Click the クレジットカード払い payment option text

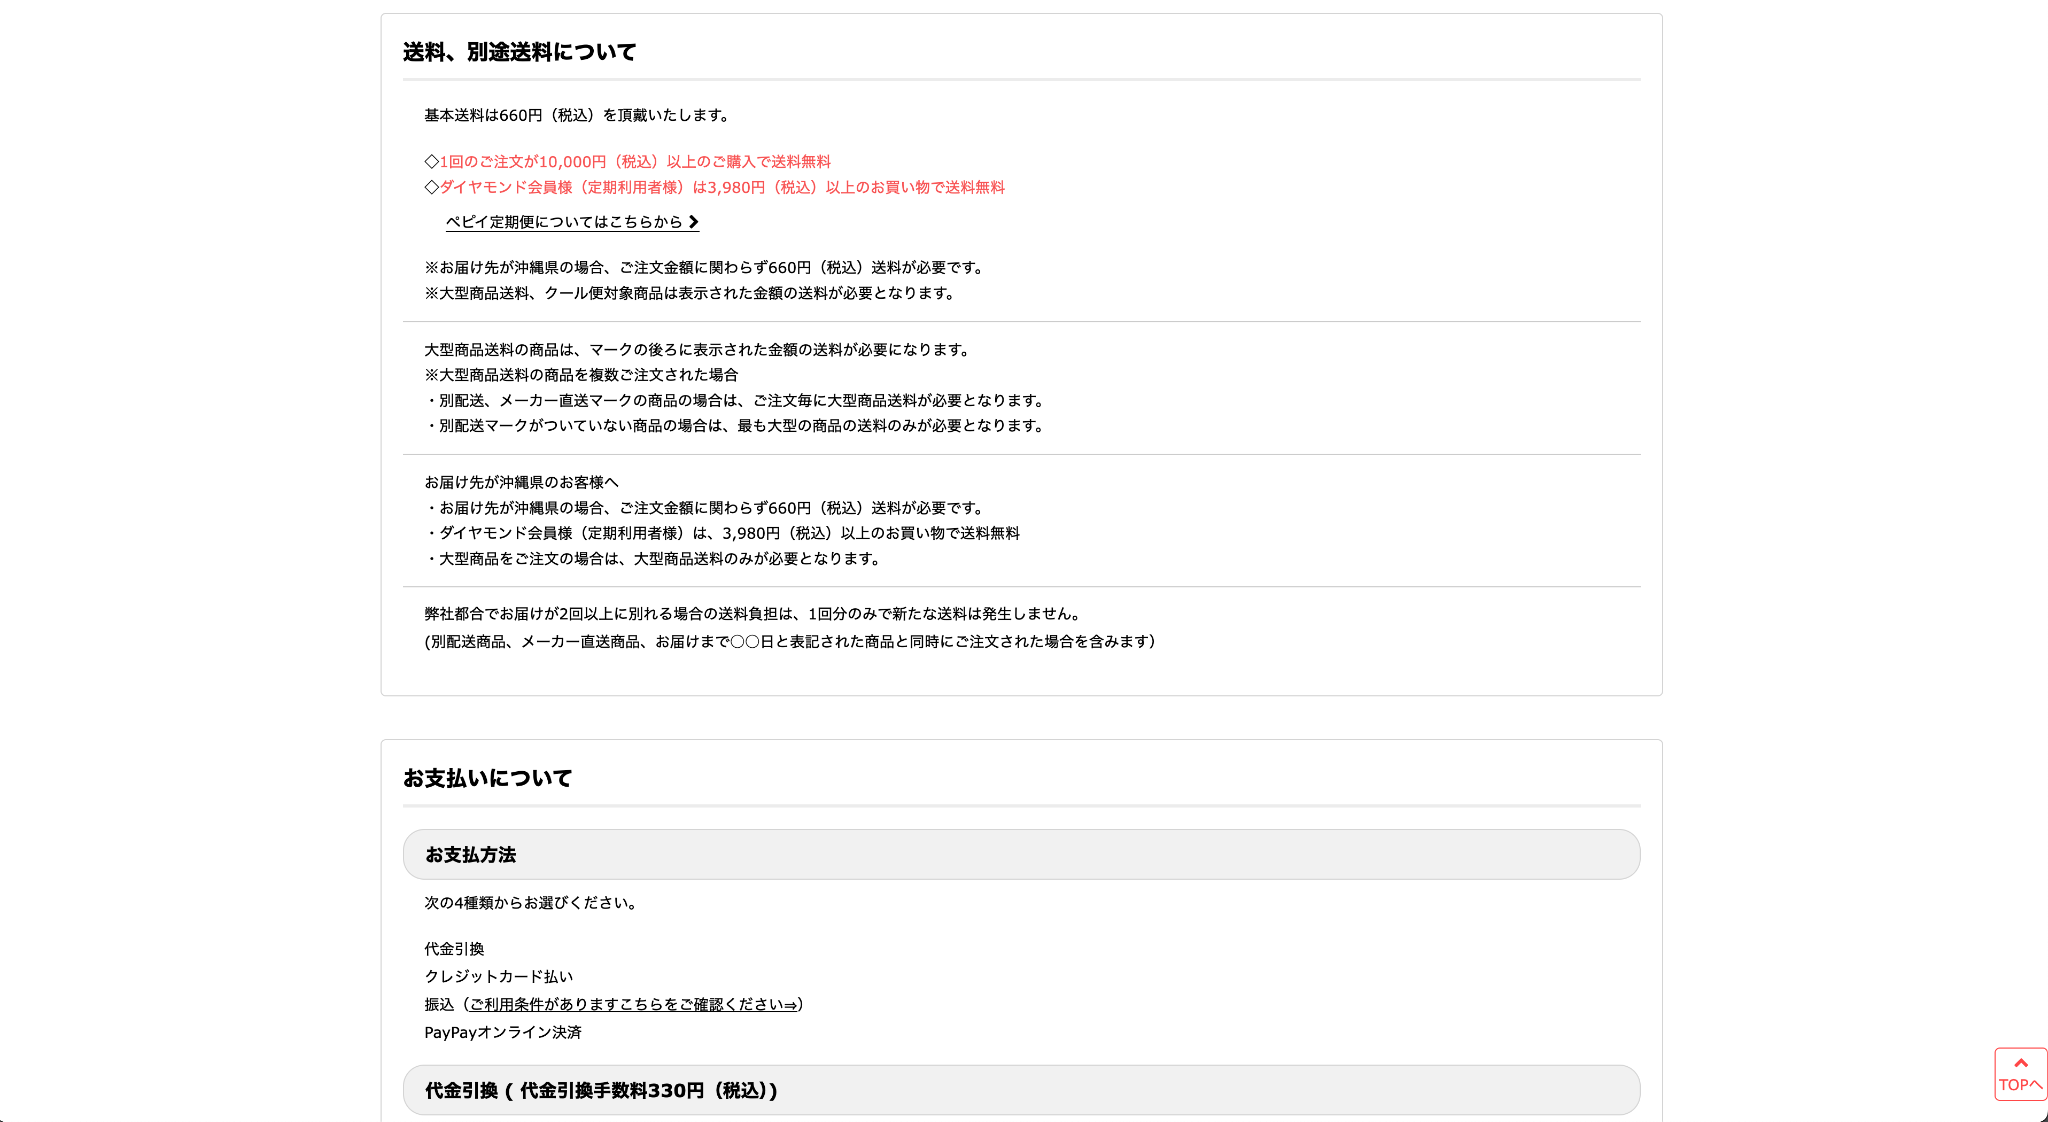point(499,977)
